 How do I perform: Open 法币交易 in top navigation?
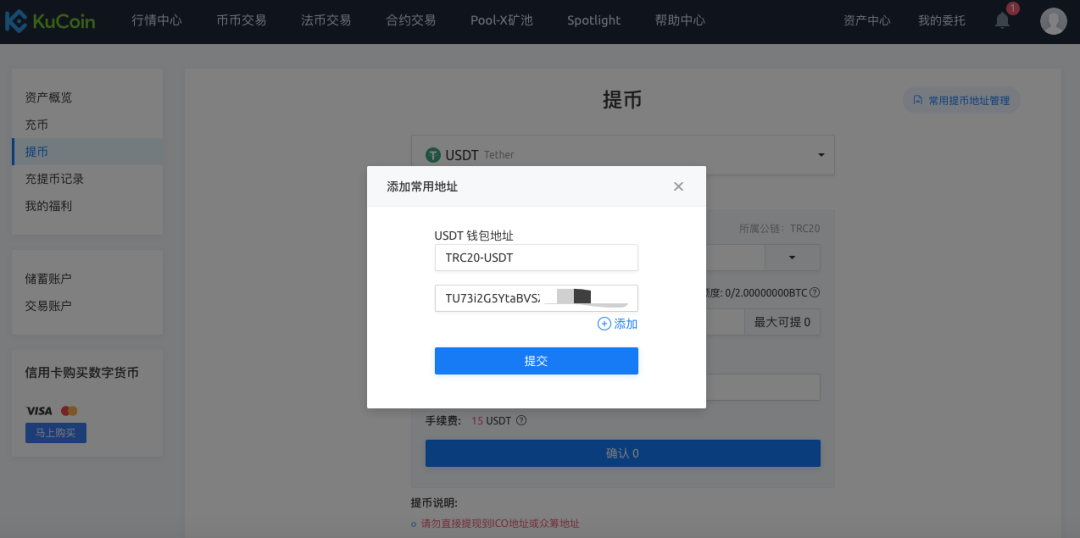(326, 21)
